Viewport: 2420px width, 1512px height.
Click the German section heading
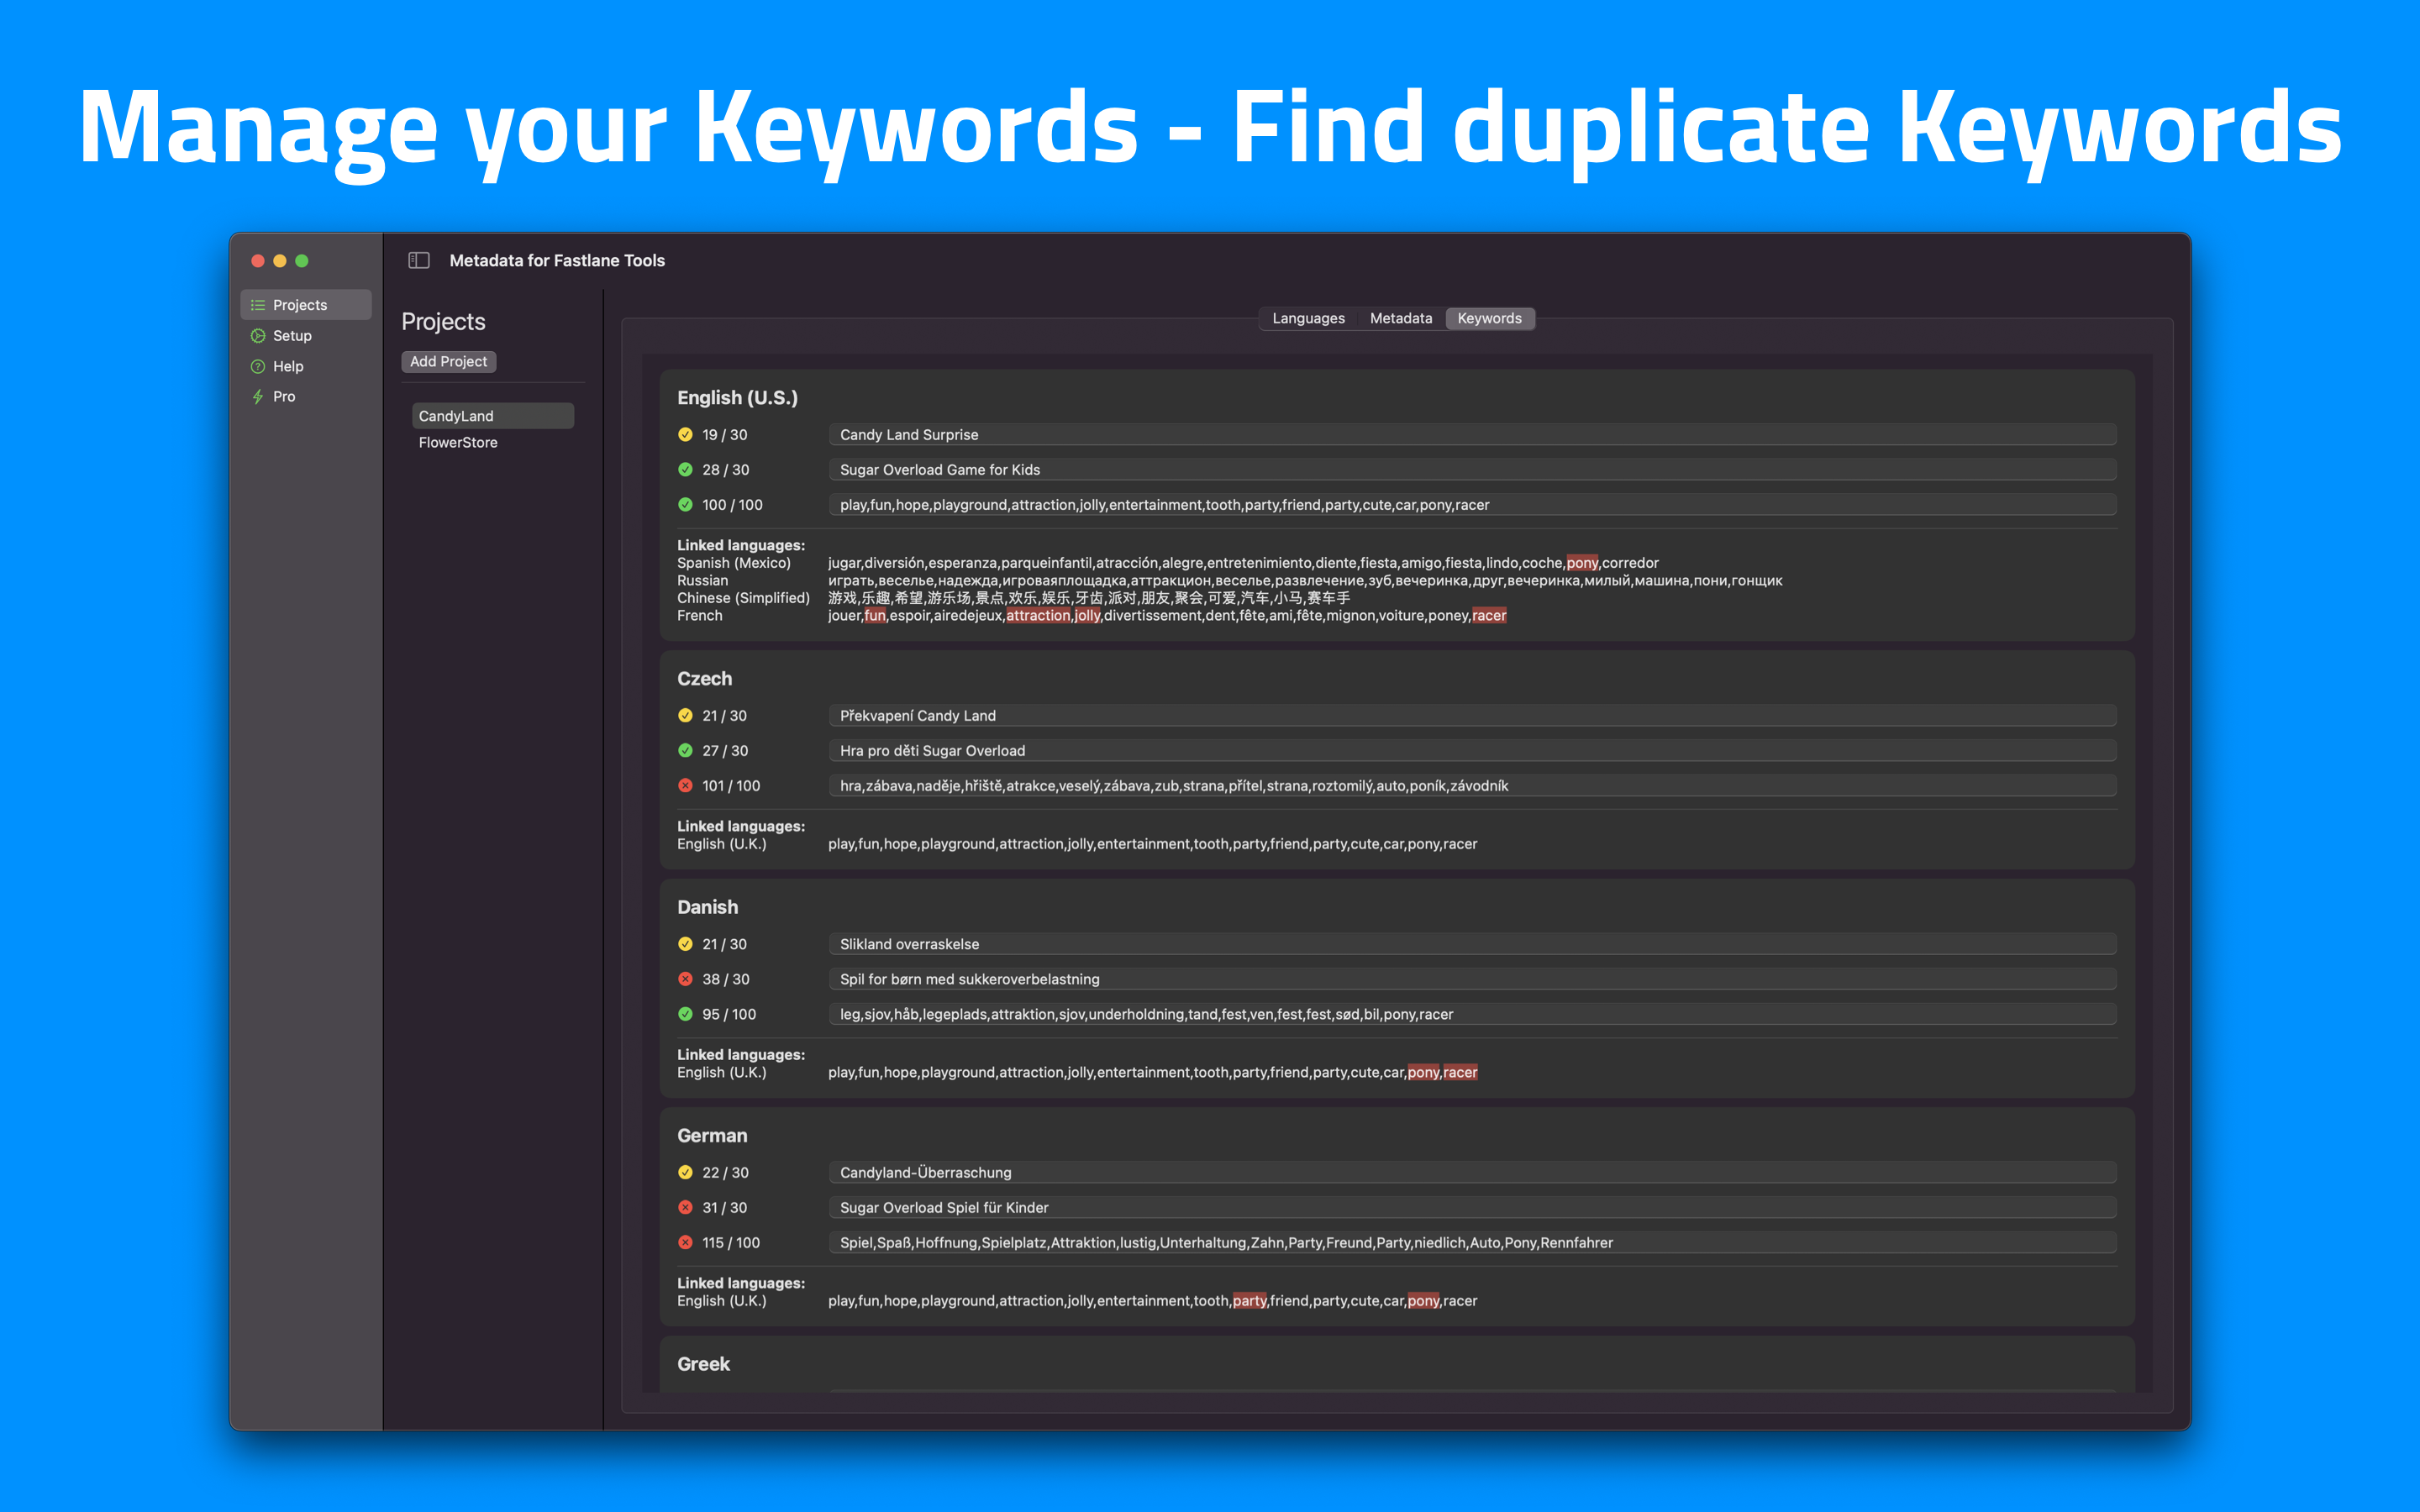(712, 1136)
